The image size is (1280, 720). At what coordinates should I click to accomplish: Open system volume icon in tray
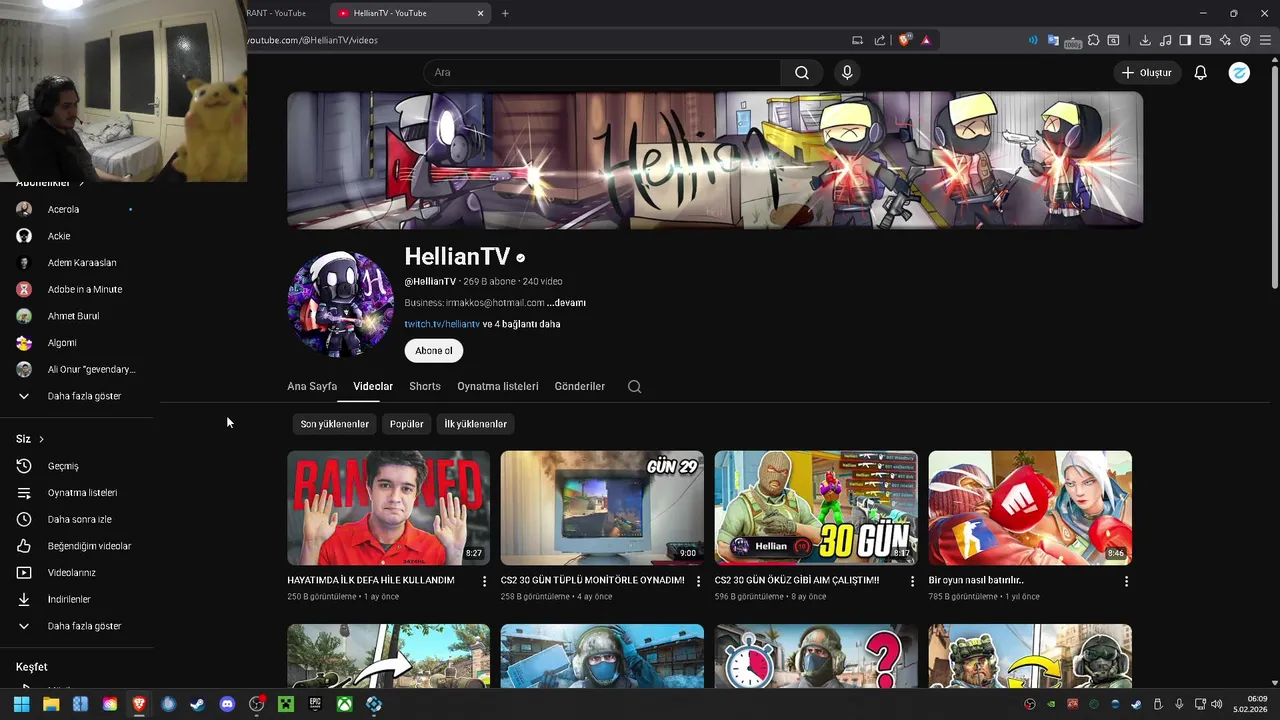[1216, 704]
